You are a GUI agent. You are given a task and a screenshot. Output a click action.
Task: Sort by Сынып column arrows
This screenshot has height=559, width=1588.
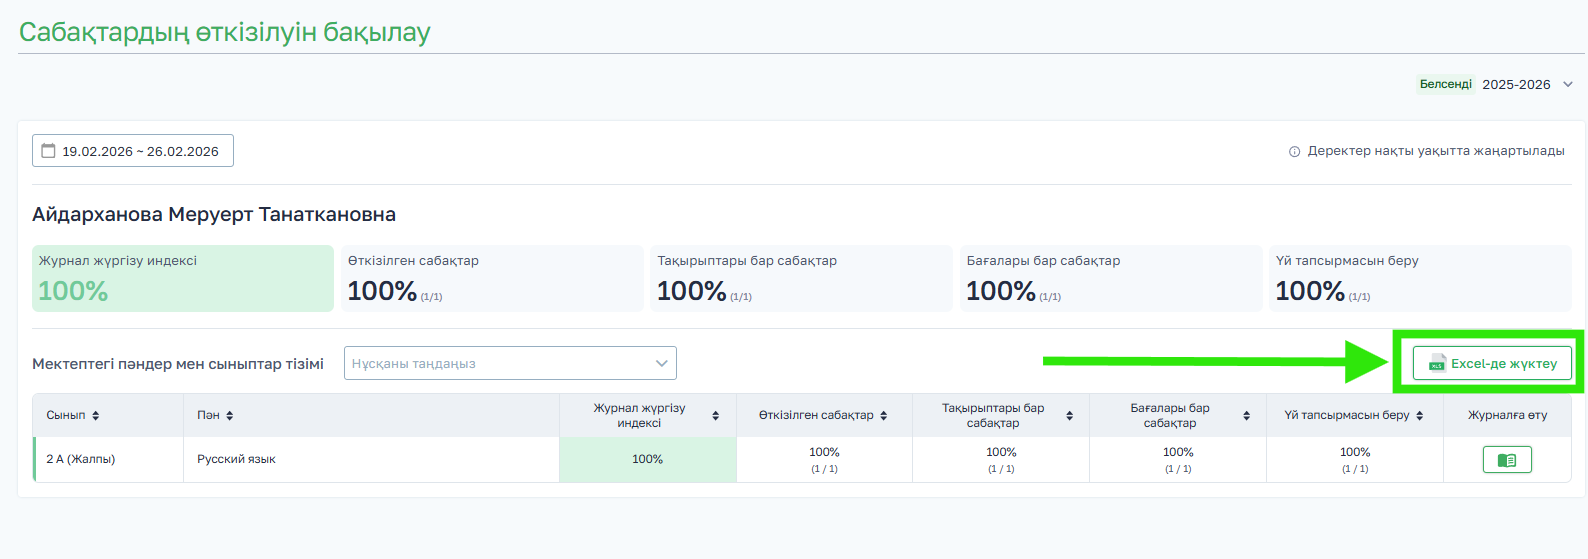[96, 415]
